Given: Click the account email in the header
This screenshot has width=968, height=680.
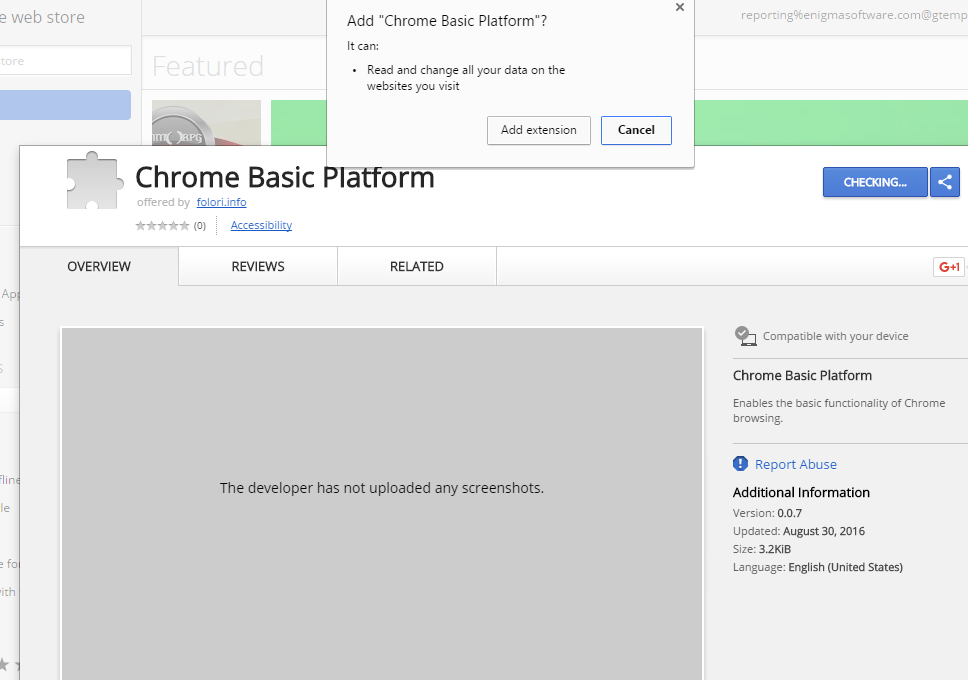Looking at the screenshot, I should click(x=853, y=15).
